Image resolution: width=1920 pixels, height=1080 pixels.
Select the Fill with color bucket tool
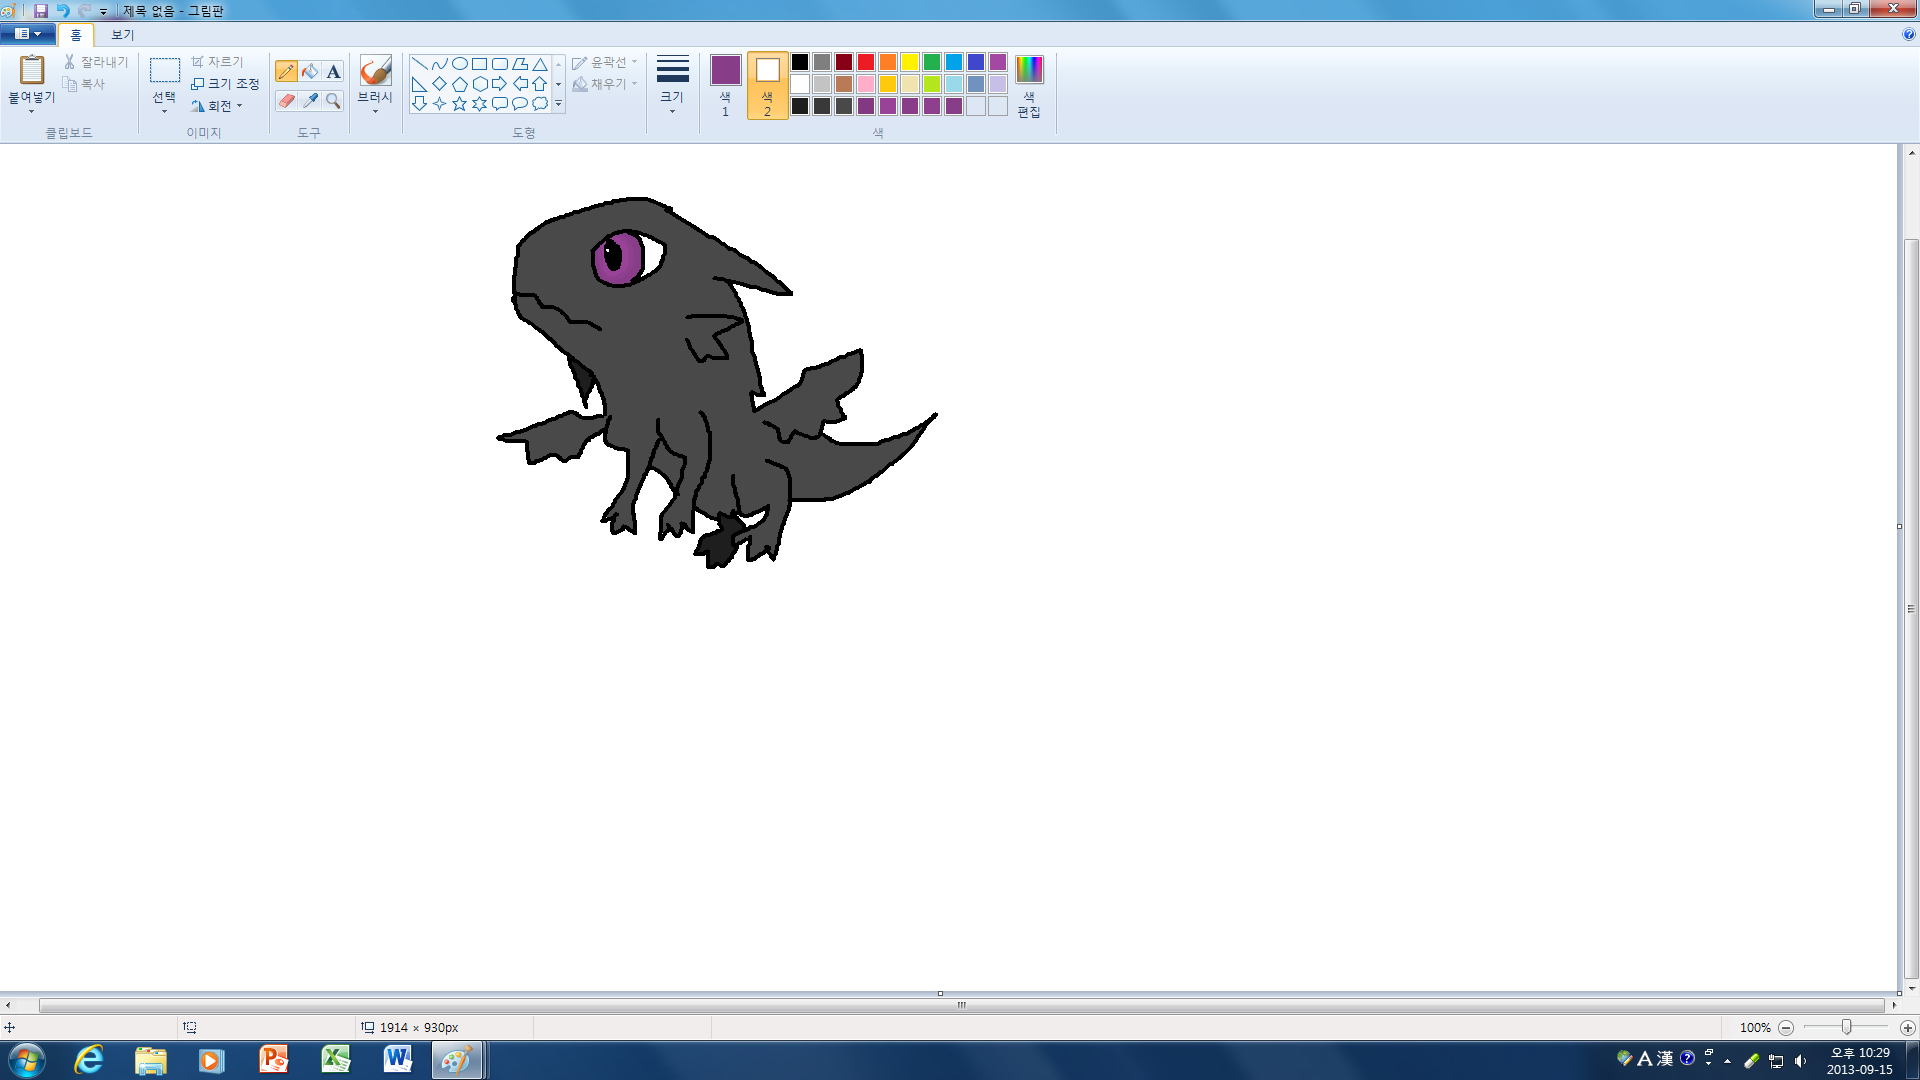310,71
